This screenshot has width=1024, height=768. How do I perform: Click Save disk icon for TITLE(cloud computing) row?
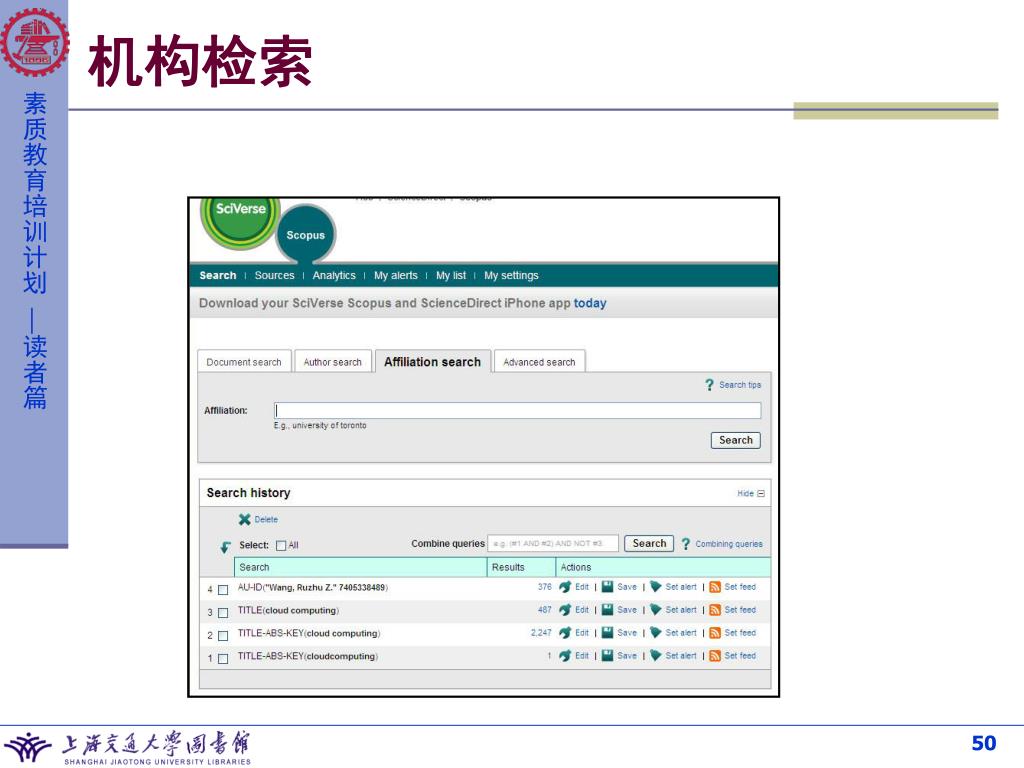pos(607,609)
